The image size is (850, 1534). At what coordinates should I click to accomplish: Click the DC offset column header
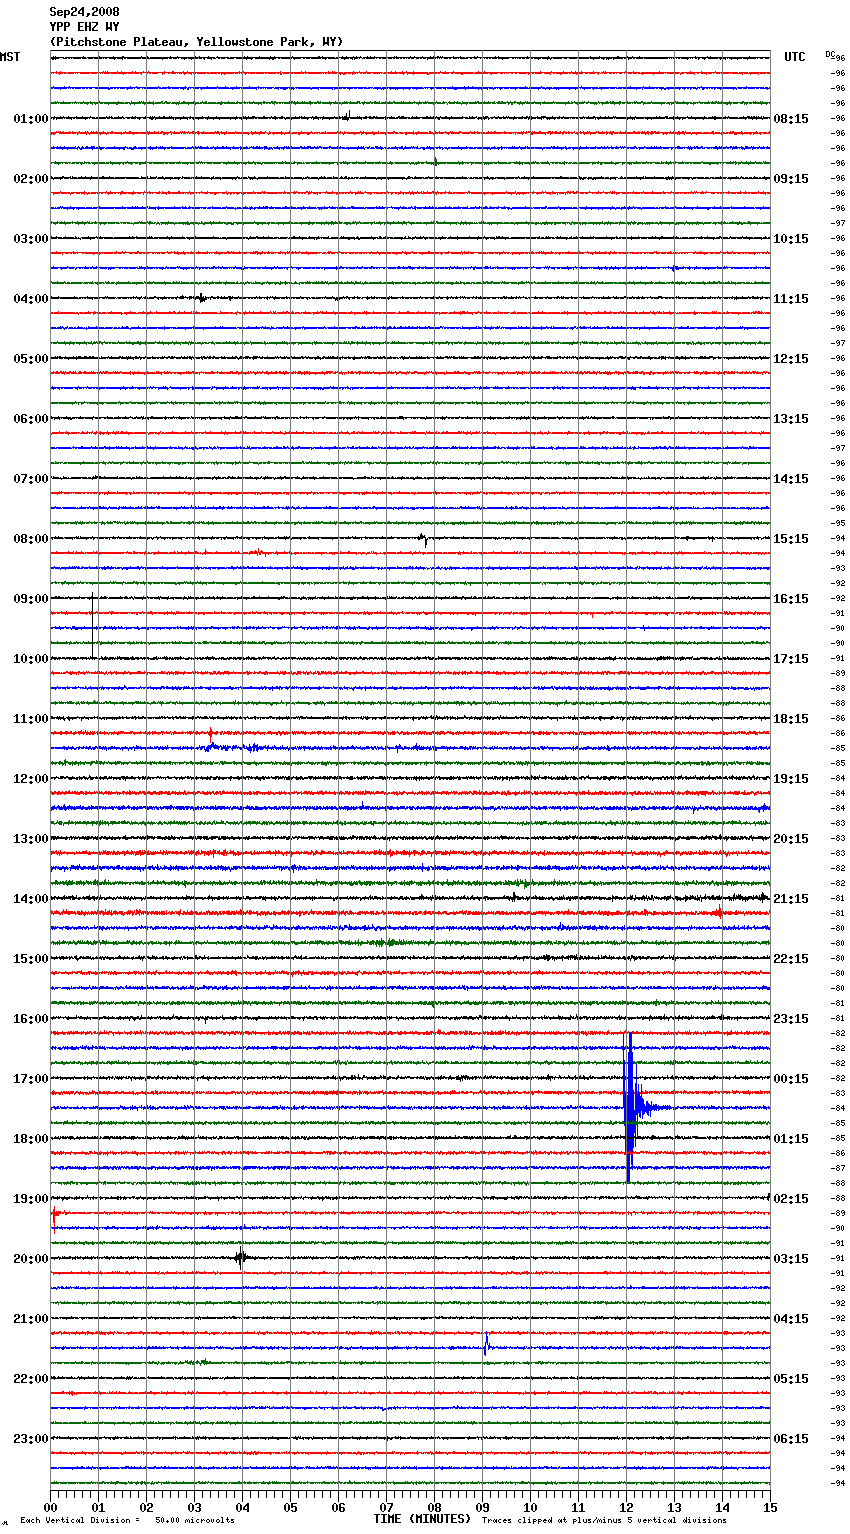coord(830,54)
